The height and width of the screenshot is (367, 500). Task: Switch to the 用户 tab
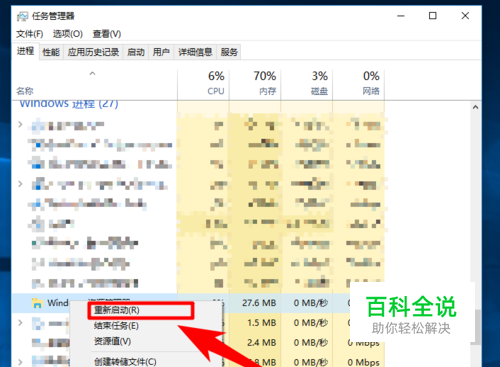tap(161, 52)
